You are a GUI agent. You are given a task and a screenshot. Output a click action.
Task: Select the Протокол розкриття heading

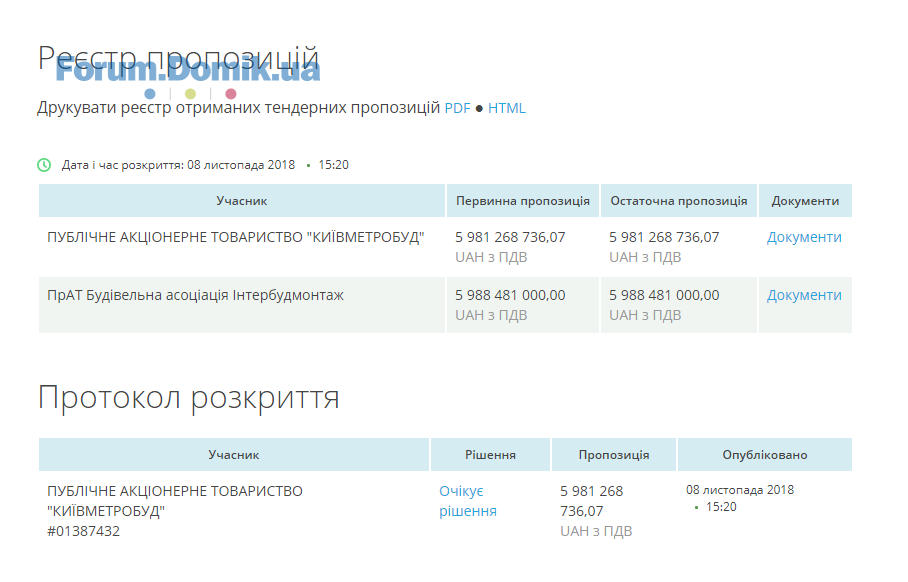189,398
